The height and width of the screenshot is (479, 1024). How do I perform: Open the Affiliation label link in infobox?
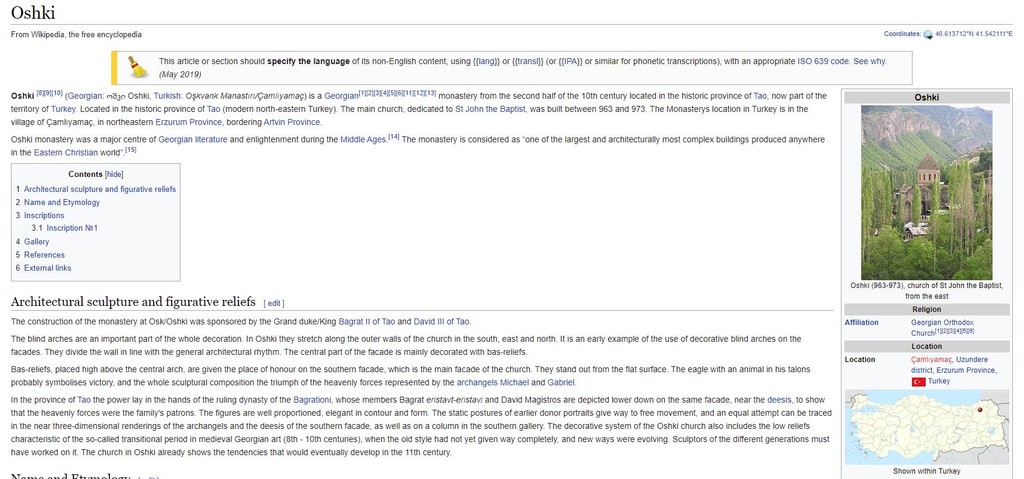click(861, 323)
